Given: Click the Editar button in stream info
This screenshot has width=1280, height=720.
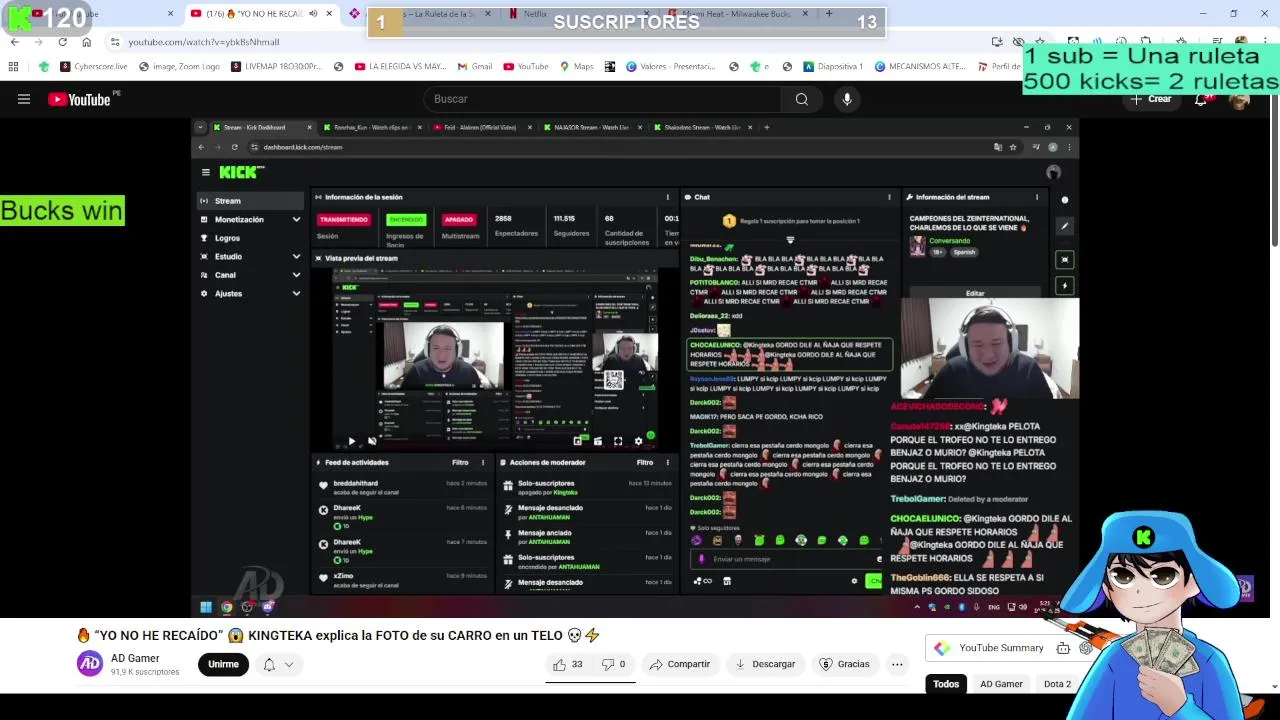Looking at the screenshot, I should click(975, 293).
